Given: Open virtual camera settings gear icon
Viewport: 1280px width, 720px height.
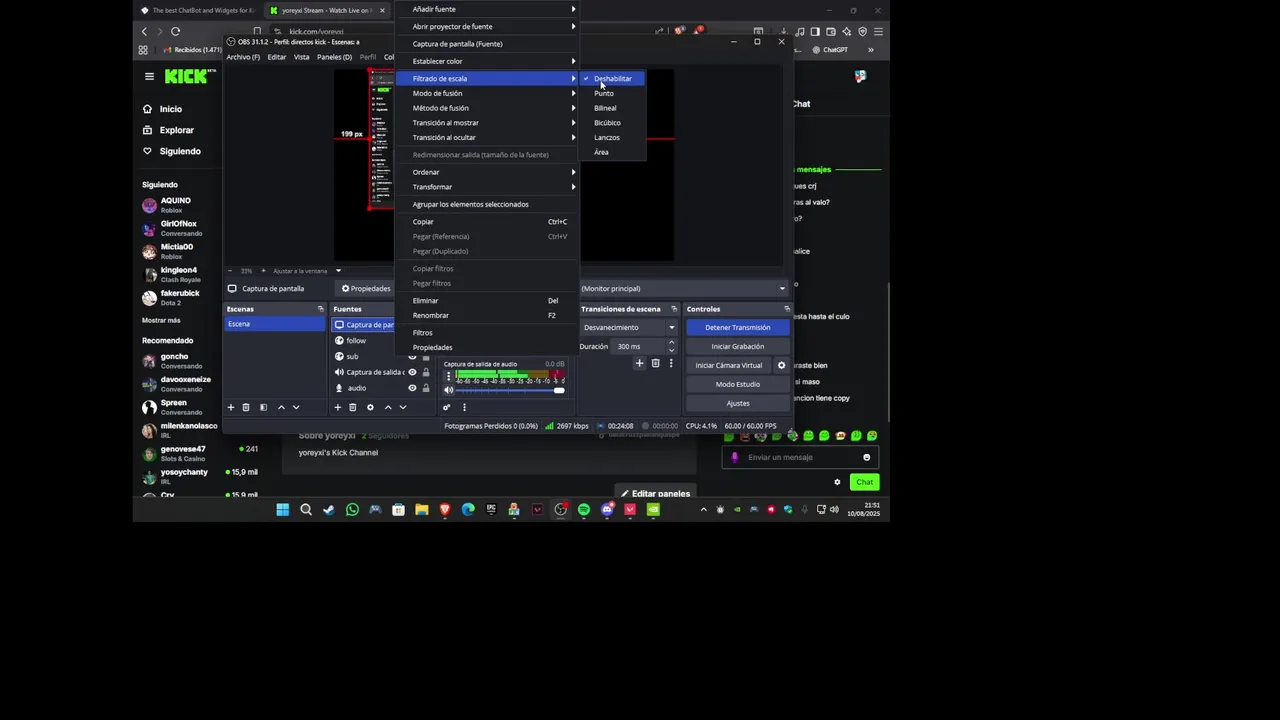Looking at the screenshot, I should coord(782,365).
